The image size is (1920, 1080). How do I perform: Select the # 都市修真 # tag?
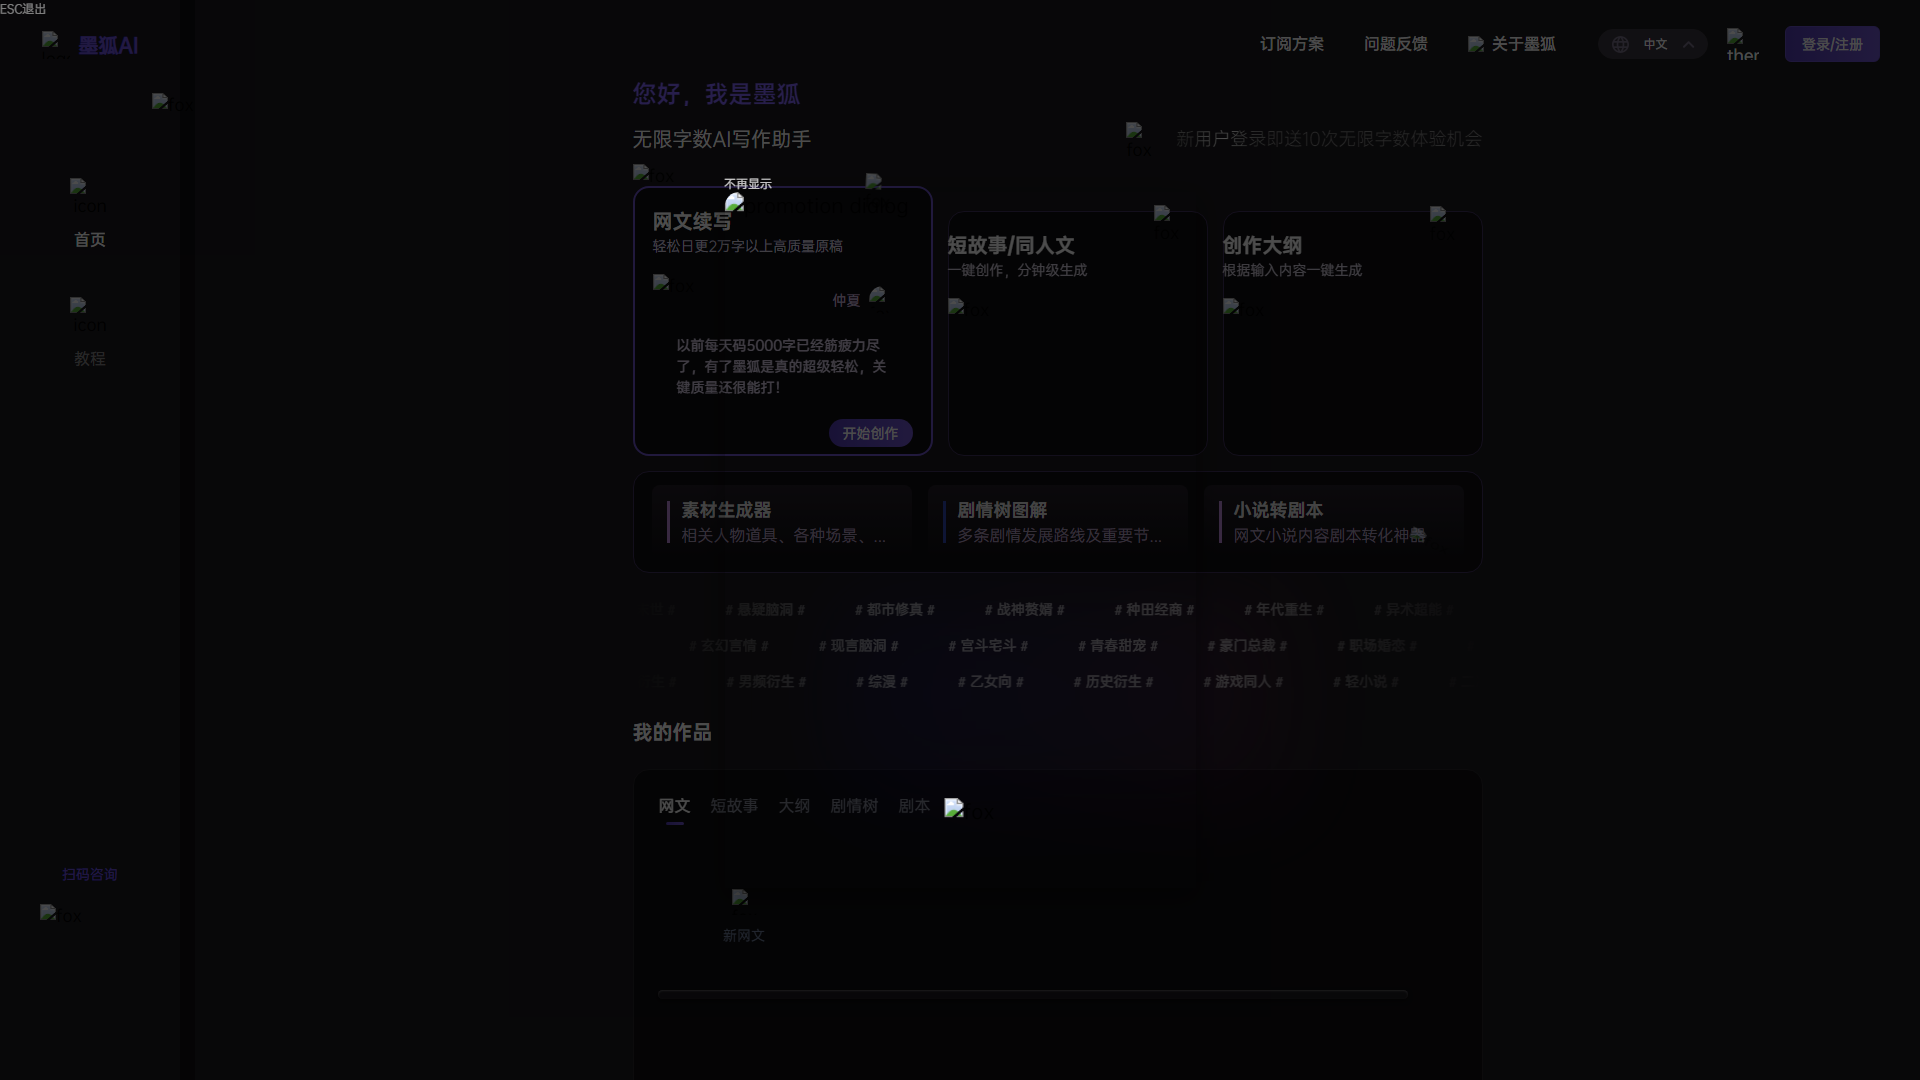tap(893, 609)
